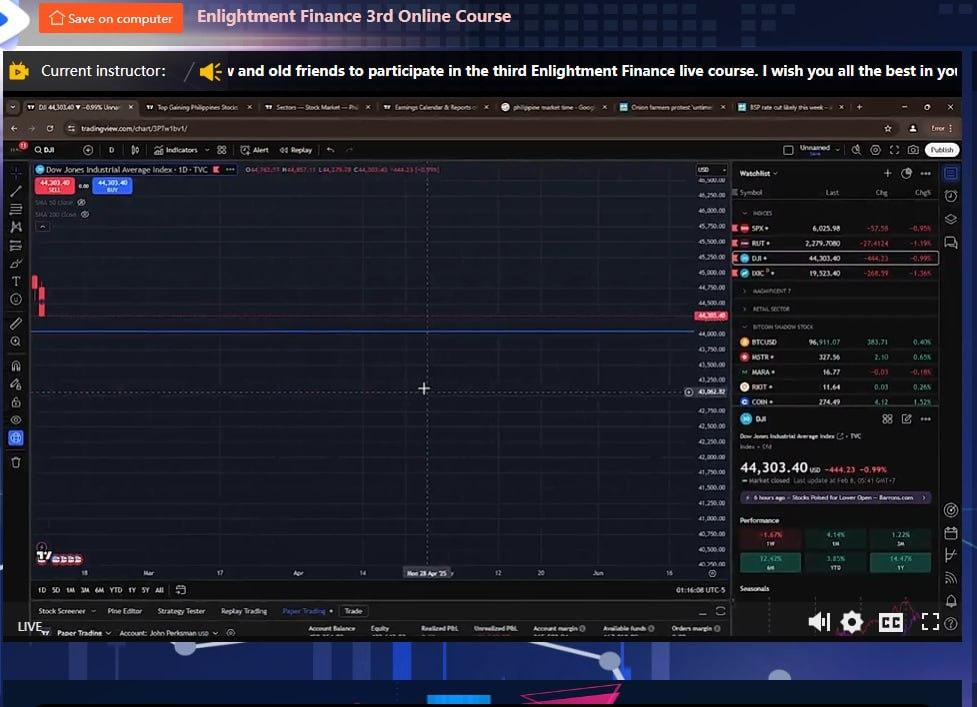This screenshot has height=707, width=977.
Task: Take a chart snapshot with camera icon
Action: pyautogui.click(x=913, y=150)
